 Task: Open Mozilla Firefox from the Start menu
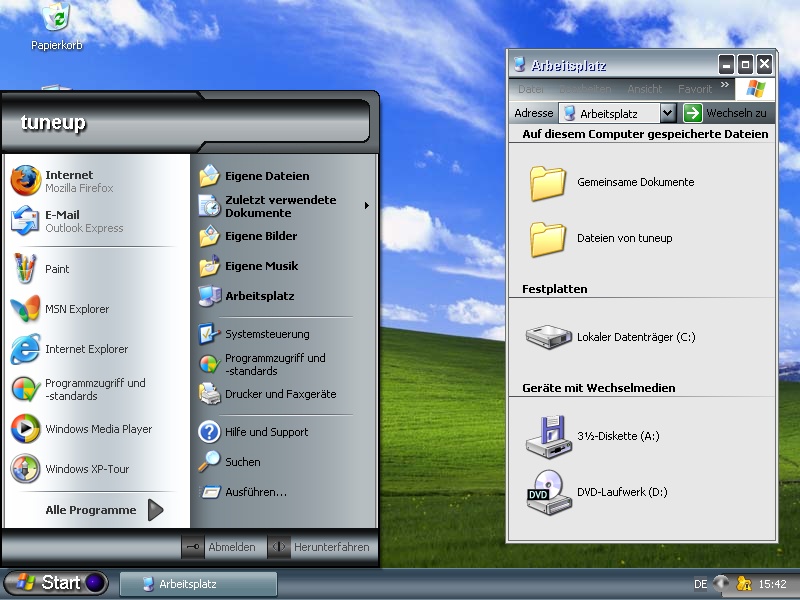(26, 181)
